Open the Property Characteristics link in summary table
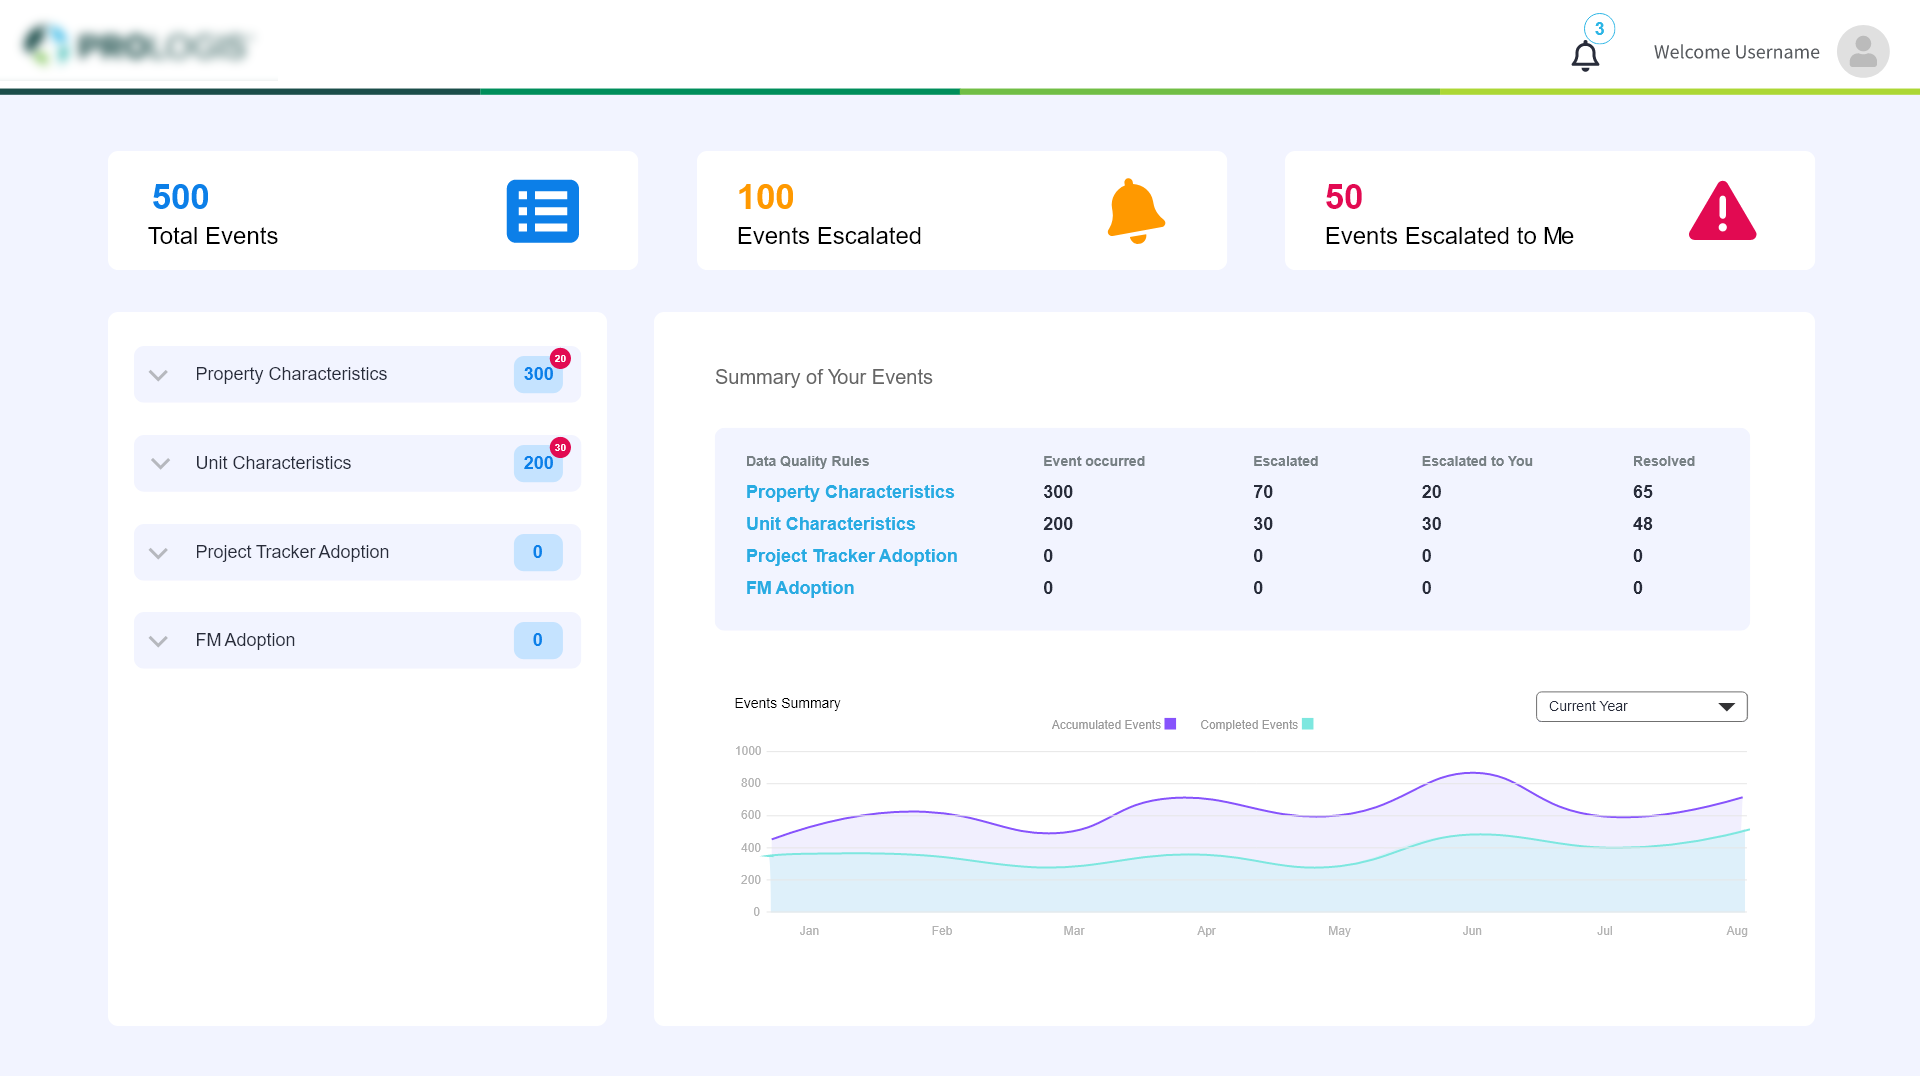 point(849,492)
